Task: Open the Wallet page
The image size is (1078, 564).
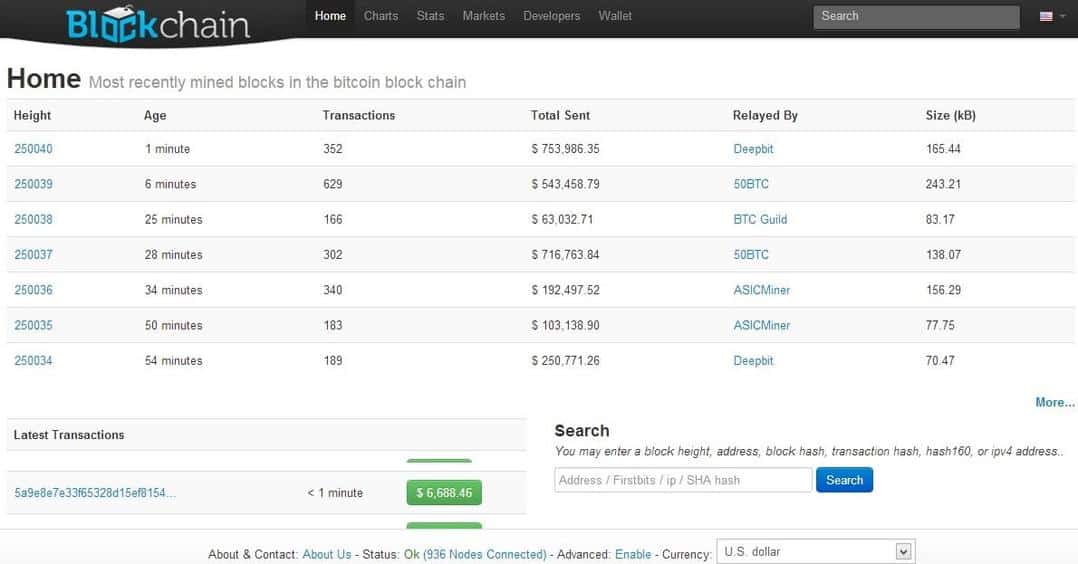Action: tap(615, 16)
